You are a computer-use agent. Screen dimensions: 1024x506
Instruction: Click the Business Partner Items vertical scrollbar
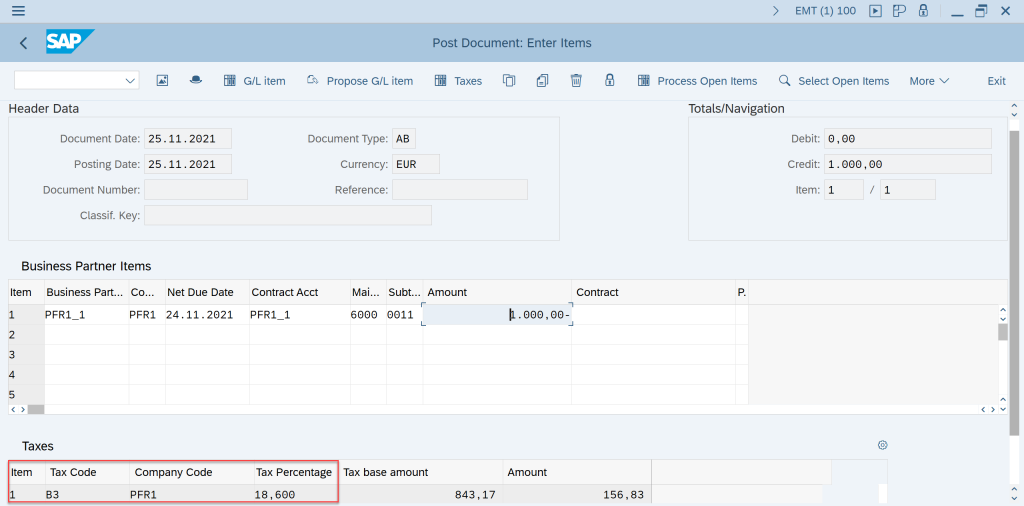pyautogui.click(x=1002, y=332)
